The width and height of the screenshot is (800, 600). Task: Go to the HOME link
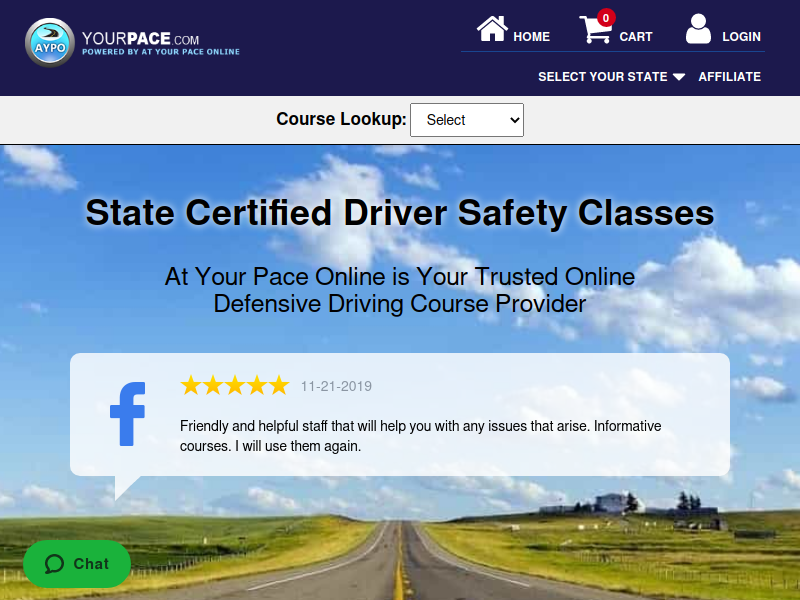531,37
